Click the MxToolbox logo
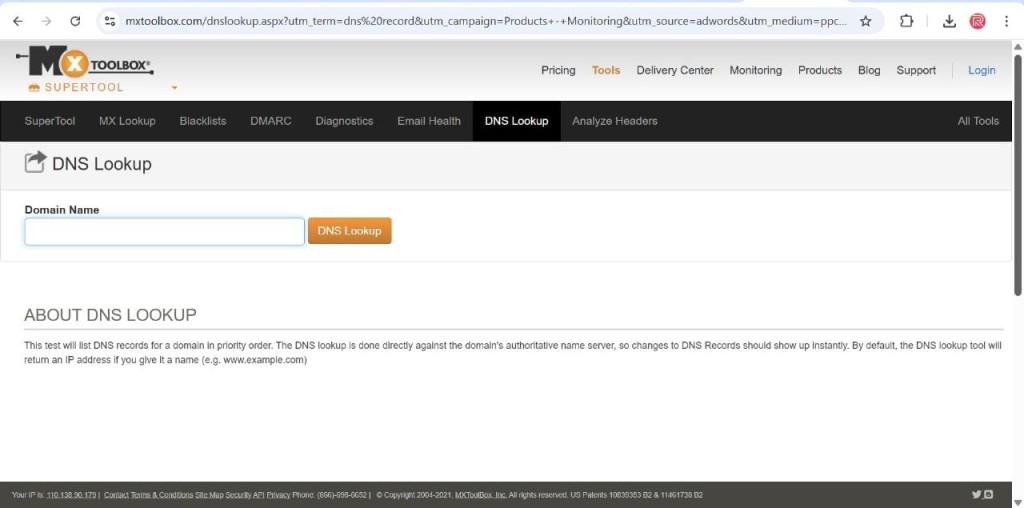 (86, 62)
